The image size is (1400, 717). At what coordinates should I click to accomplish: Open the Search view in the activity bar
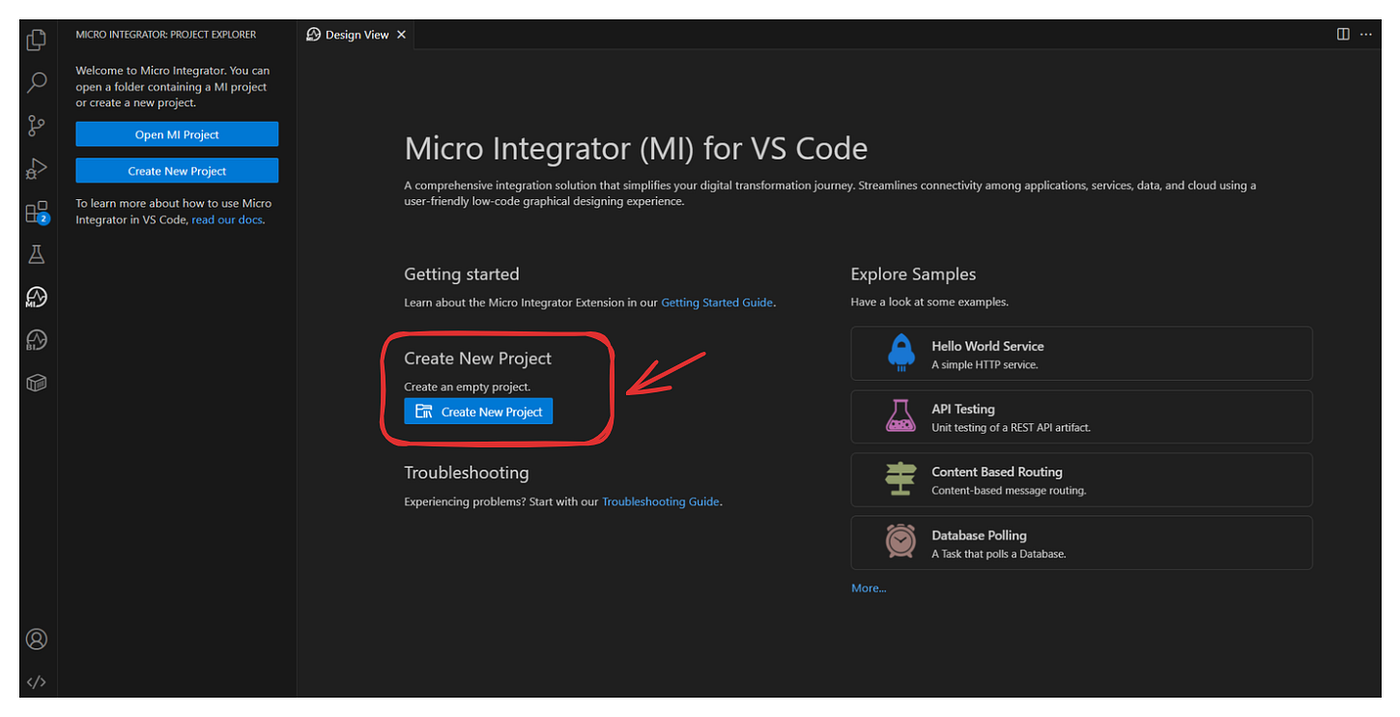click(x=36, y=82)
